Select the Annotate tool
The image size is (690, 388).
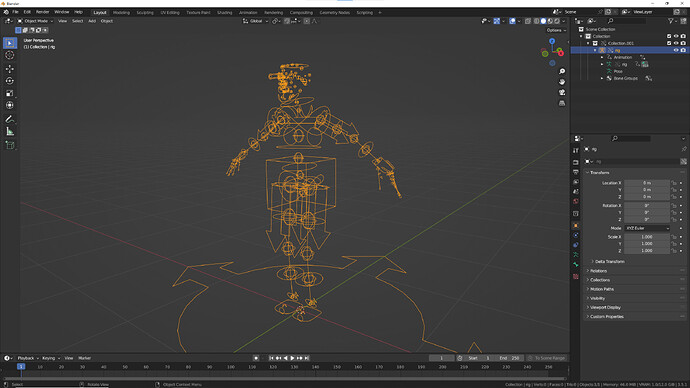pos(10,119)
